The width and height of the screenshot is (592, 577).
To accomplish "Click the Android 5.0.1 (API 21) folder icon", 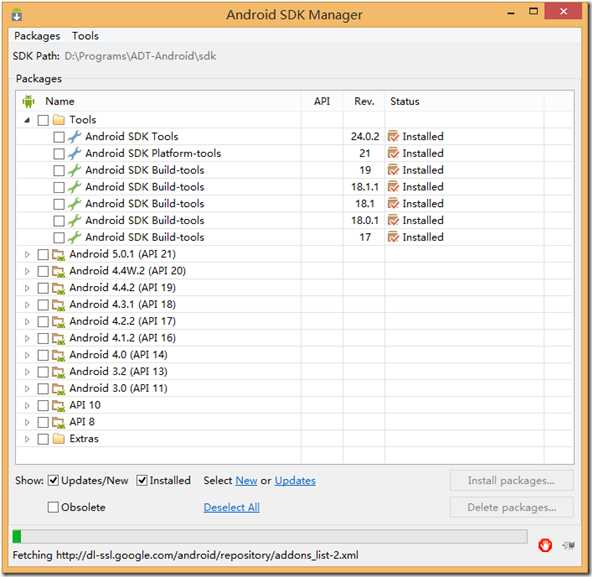I will [59, 255].
